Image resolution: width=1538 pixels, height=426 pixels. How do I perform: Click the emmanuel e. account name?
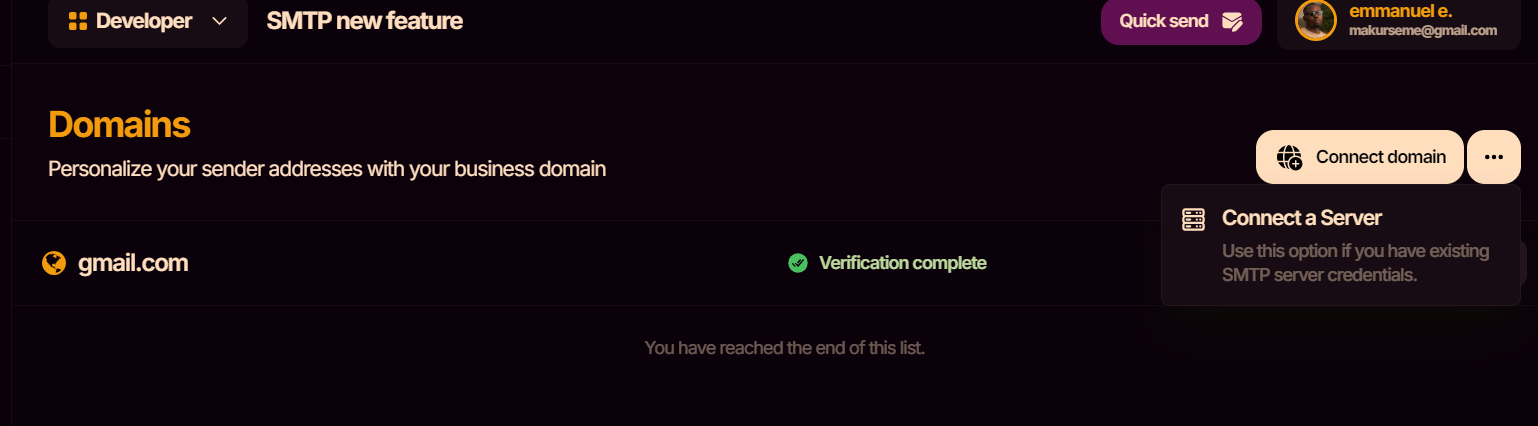tap(1398, 11)
